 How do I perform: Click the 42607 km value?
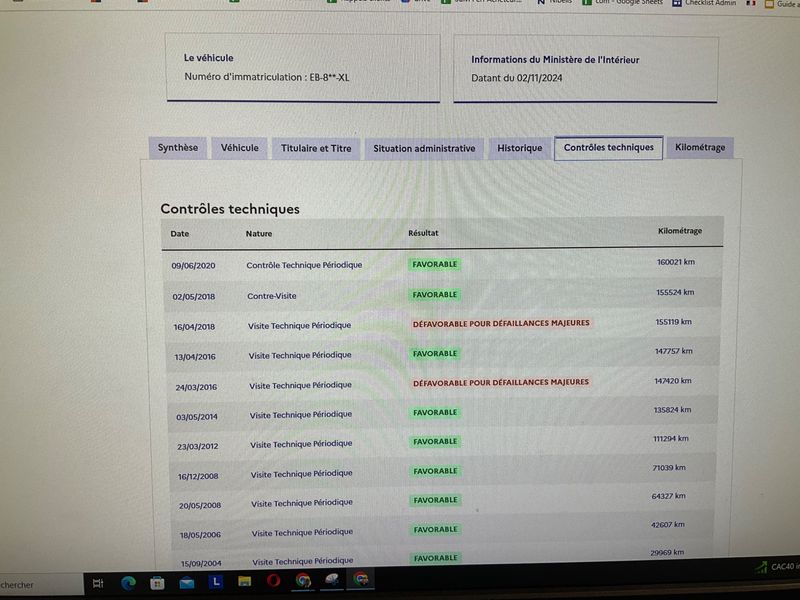(x=668, y=524)
